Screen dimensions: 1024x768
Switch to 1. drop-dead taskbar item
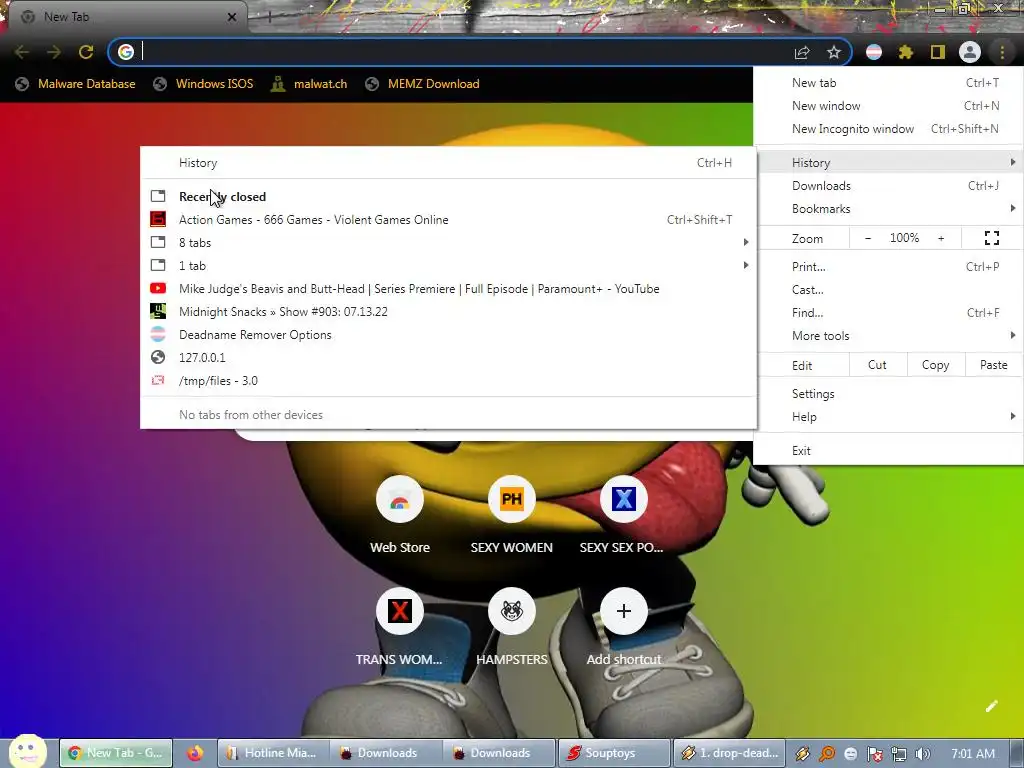pyautogui.click(x=728, y=753)
